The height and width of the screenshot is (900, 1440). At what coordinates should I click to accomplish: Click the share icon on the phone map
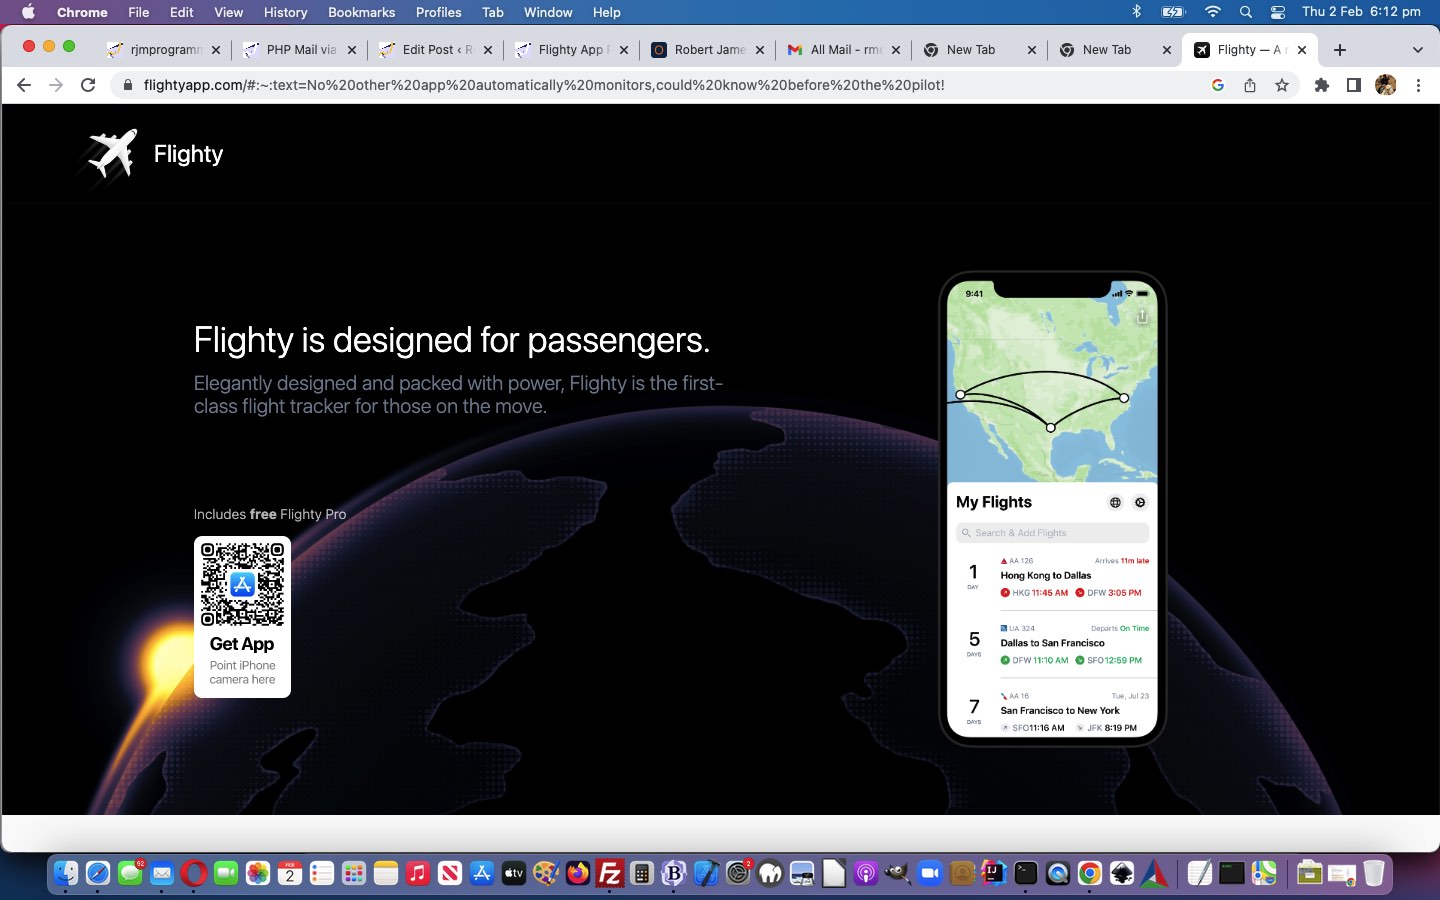[x=1141, y=317]
